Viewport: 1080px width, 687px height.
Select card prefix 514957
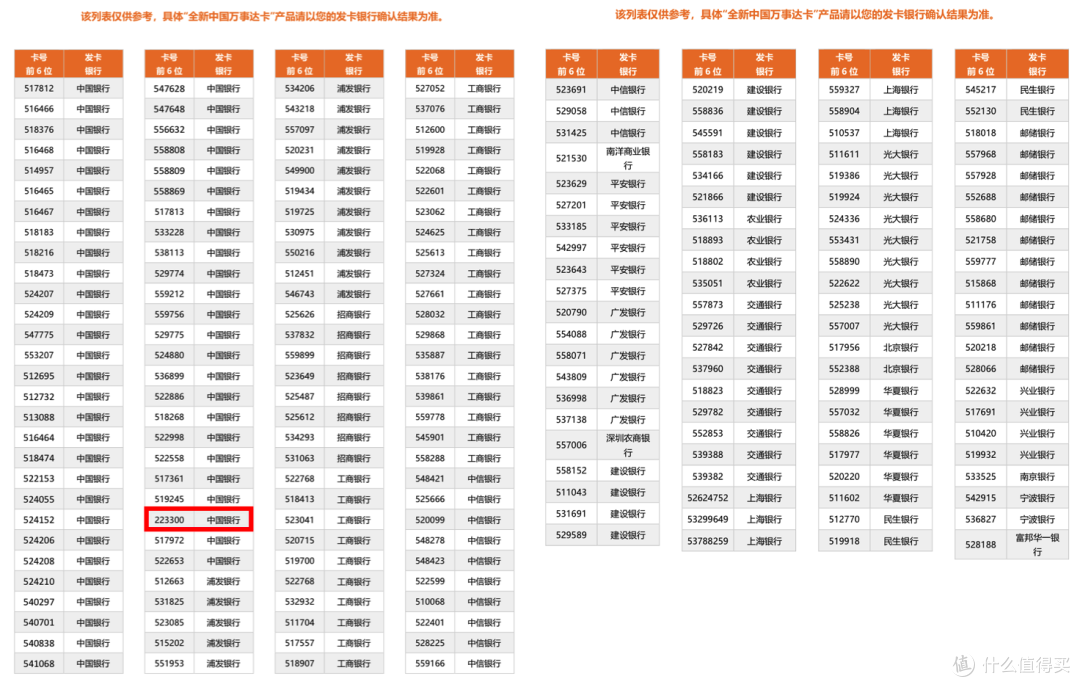click(39, 170)
